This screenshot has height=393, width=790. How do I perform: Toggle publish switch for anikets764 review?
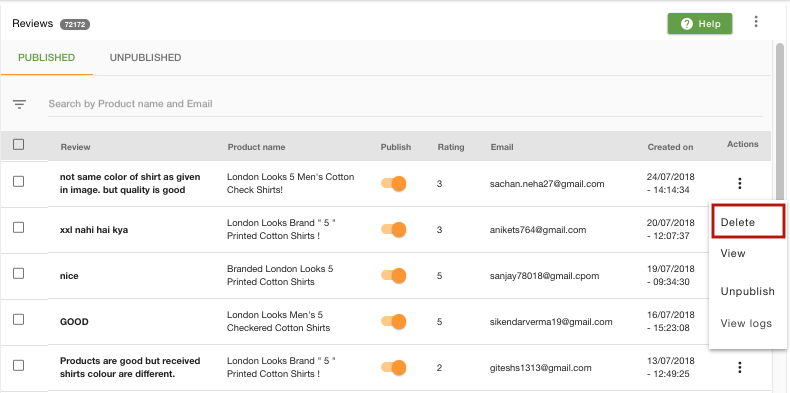394,230
